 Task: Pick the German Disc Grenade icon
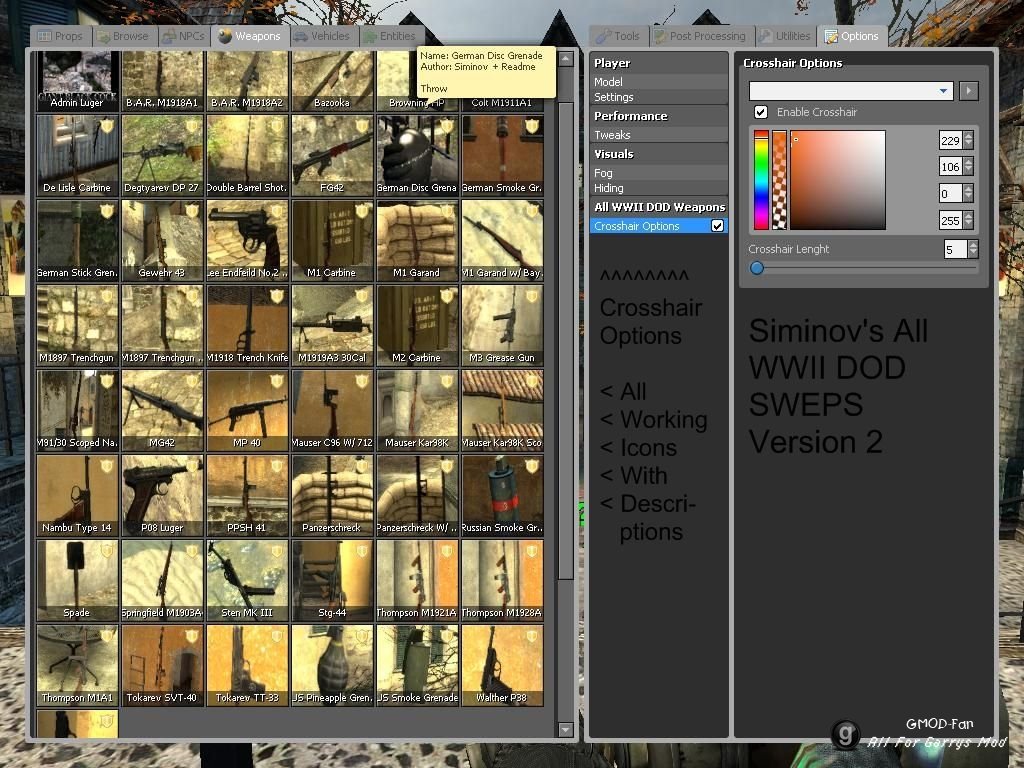pyautogui.click(x=417, y=155)
